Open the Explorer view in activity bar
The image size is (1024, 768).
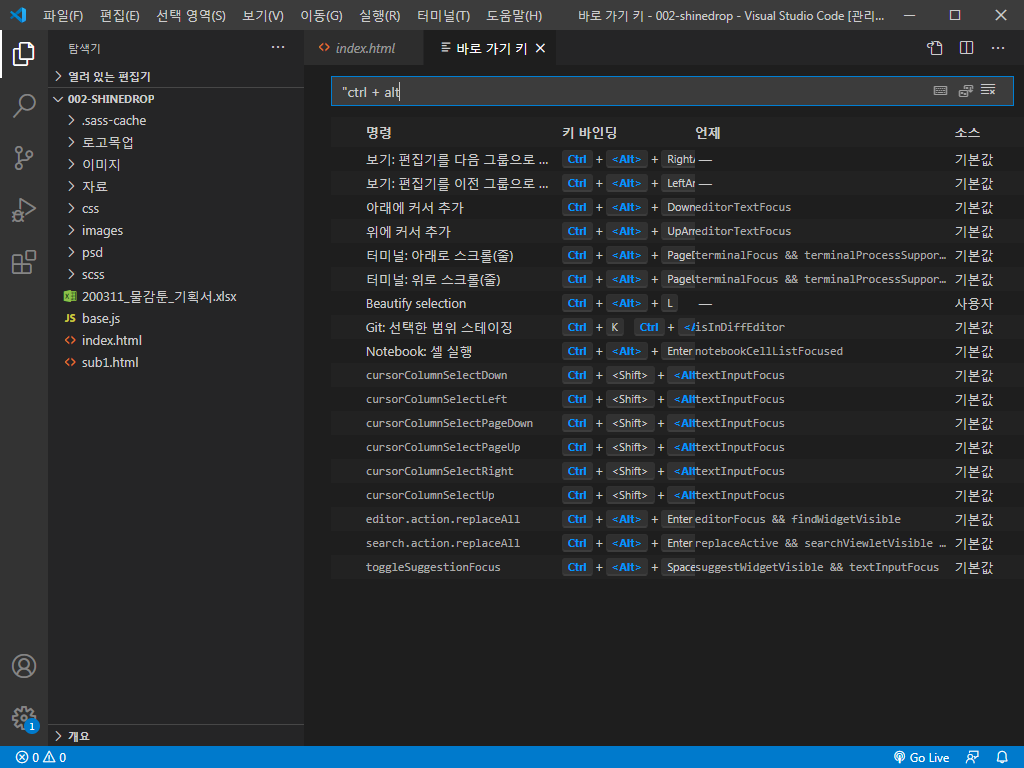[24, 54]
